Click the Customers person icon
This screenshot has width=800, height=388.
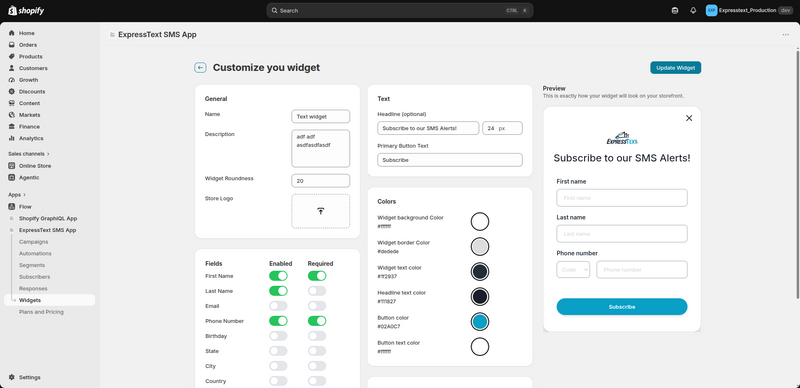click(12, 68)
